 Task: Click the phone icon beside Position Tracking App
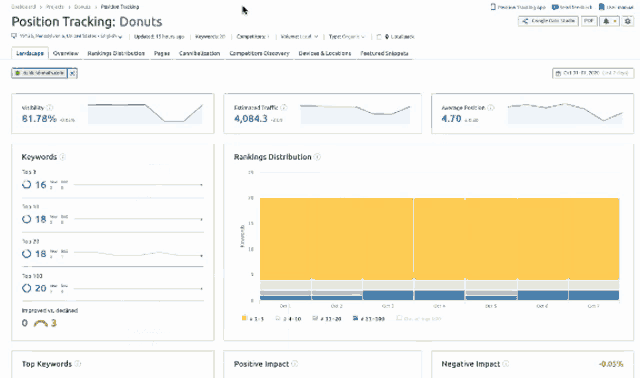[493, 7]
